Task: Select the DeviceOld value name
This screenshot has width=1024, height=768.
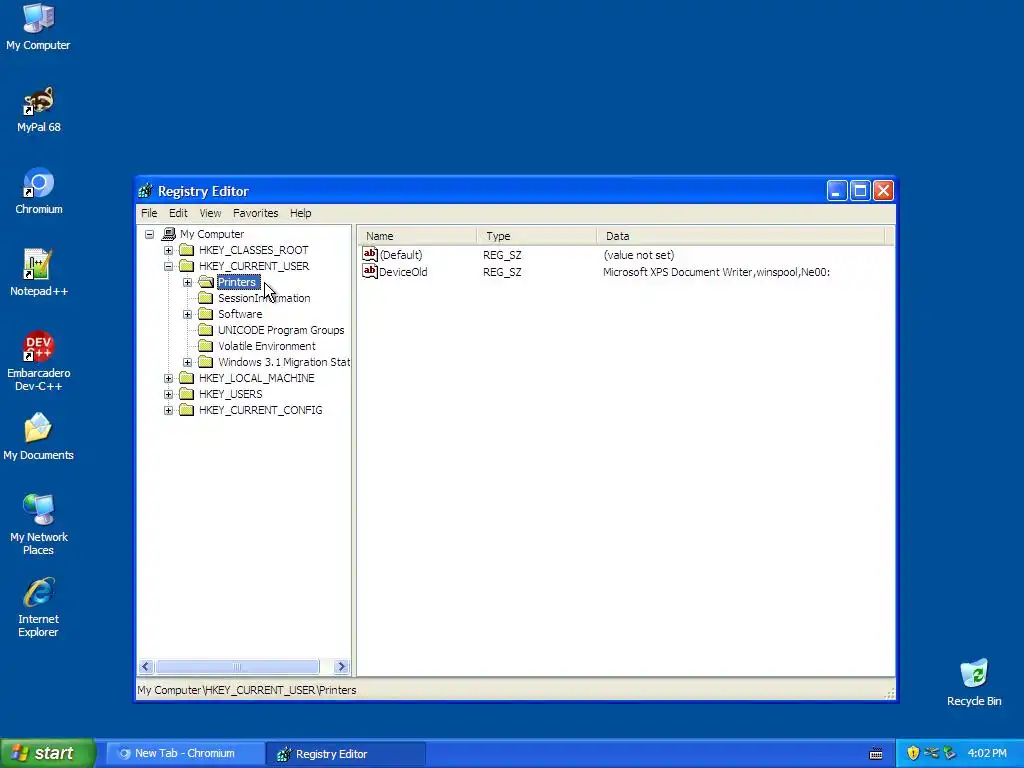Action: pos(403,272)
